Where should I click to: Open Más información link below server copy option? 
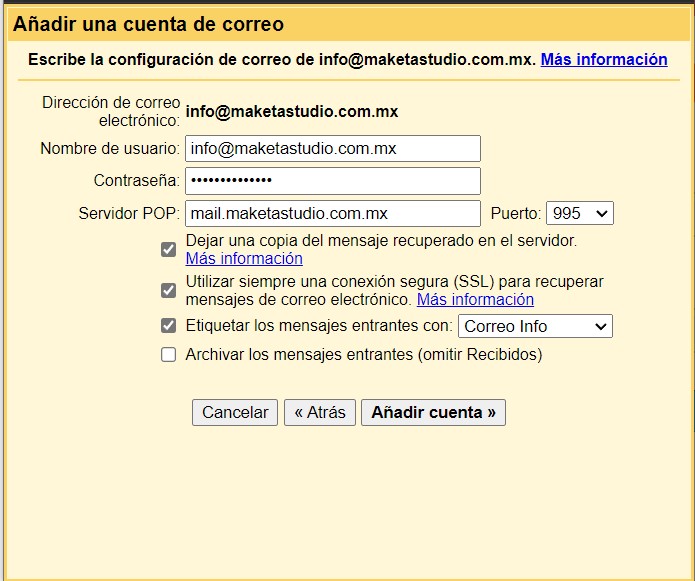pyautogui.click(x=244, y=259)
